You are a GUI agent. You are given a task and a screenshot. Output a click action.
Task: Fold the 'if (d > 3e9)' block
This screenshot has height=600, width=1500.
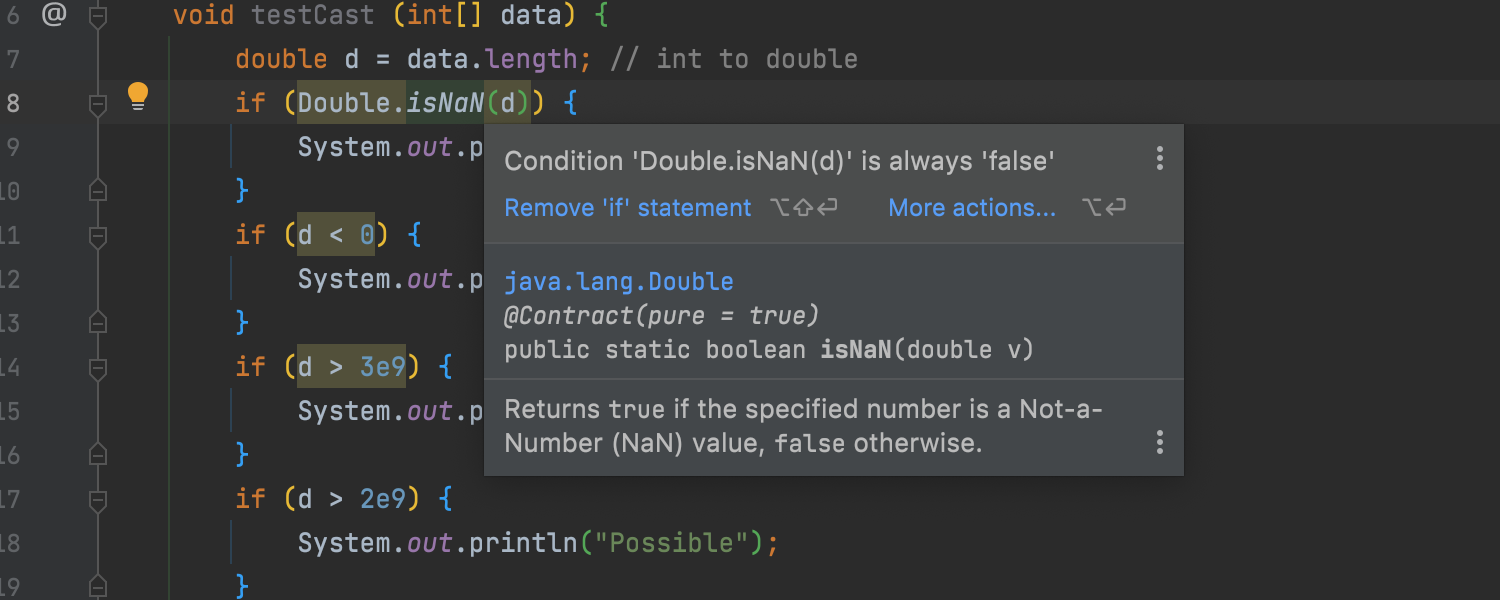coord(97,368)
